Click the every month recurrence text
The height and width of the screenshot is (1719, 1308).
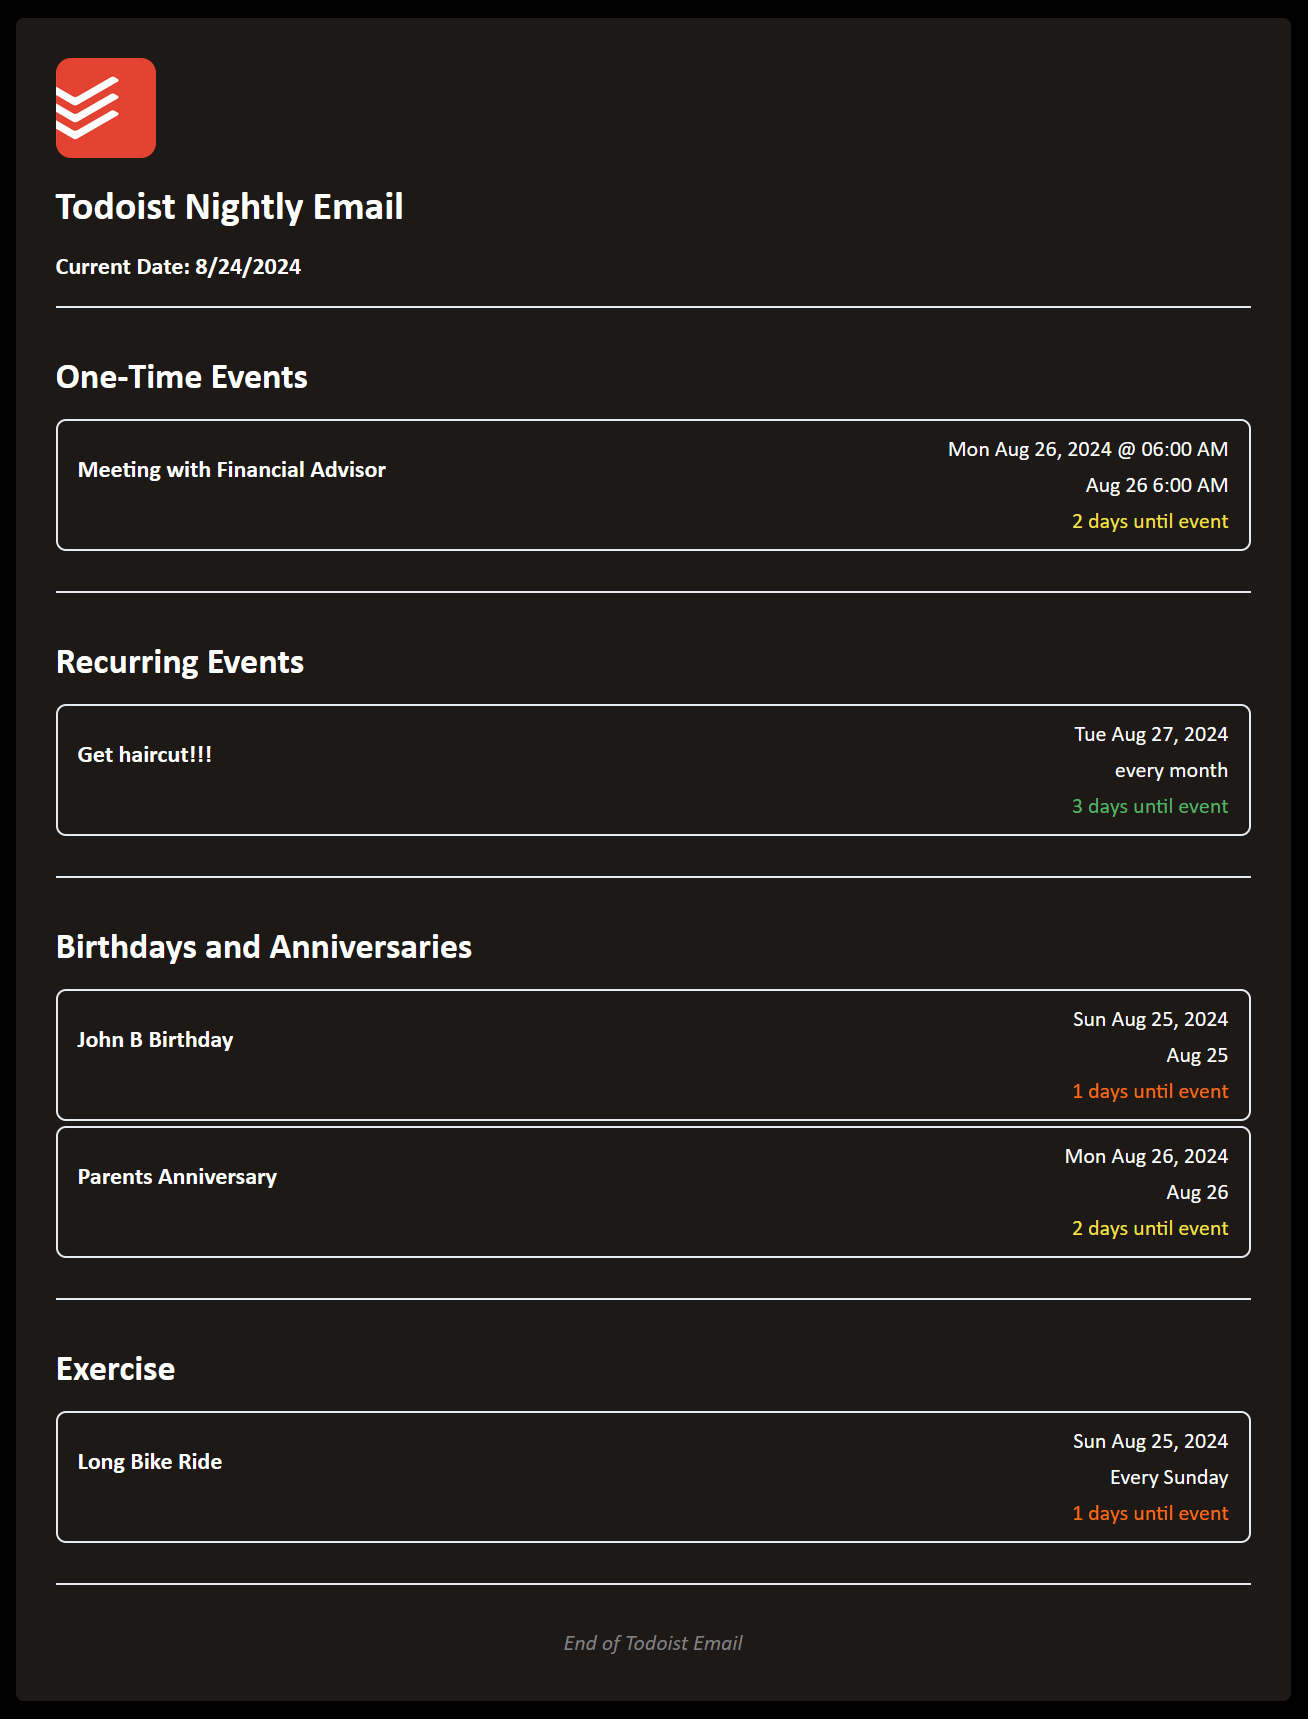click(x=1171, y=771)
